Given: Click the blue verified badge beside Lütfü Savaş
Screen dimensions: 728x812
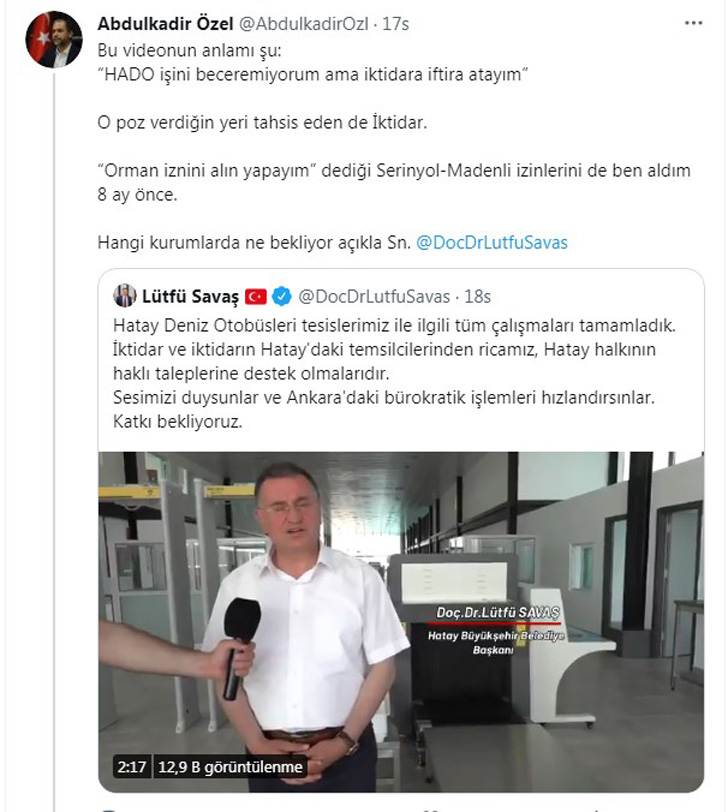Looking at the screenshot, I should tap(282, 296).
